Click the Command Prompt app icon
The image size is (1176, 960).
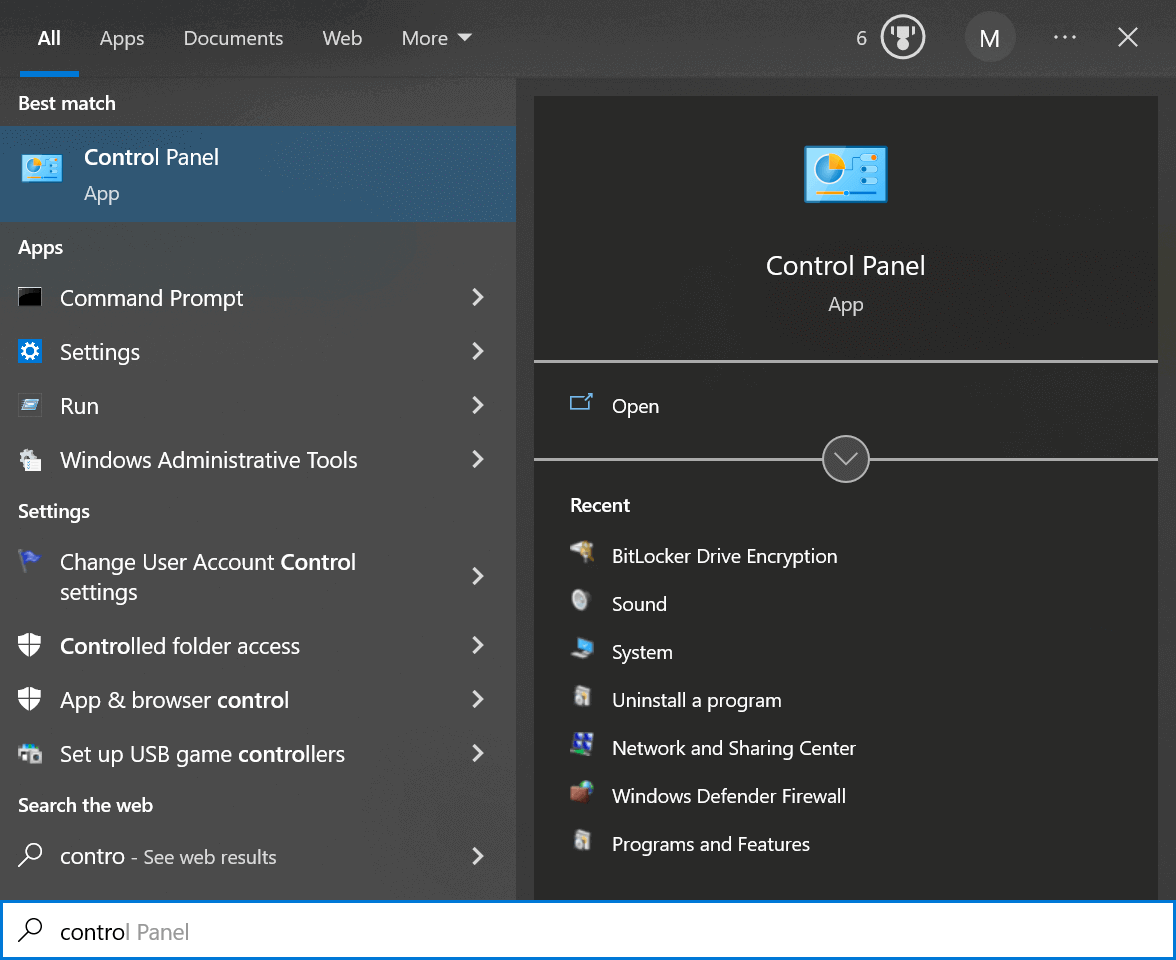pyautogui.click(x=30, y=298)
